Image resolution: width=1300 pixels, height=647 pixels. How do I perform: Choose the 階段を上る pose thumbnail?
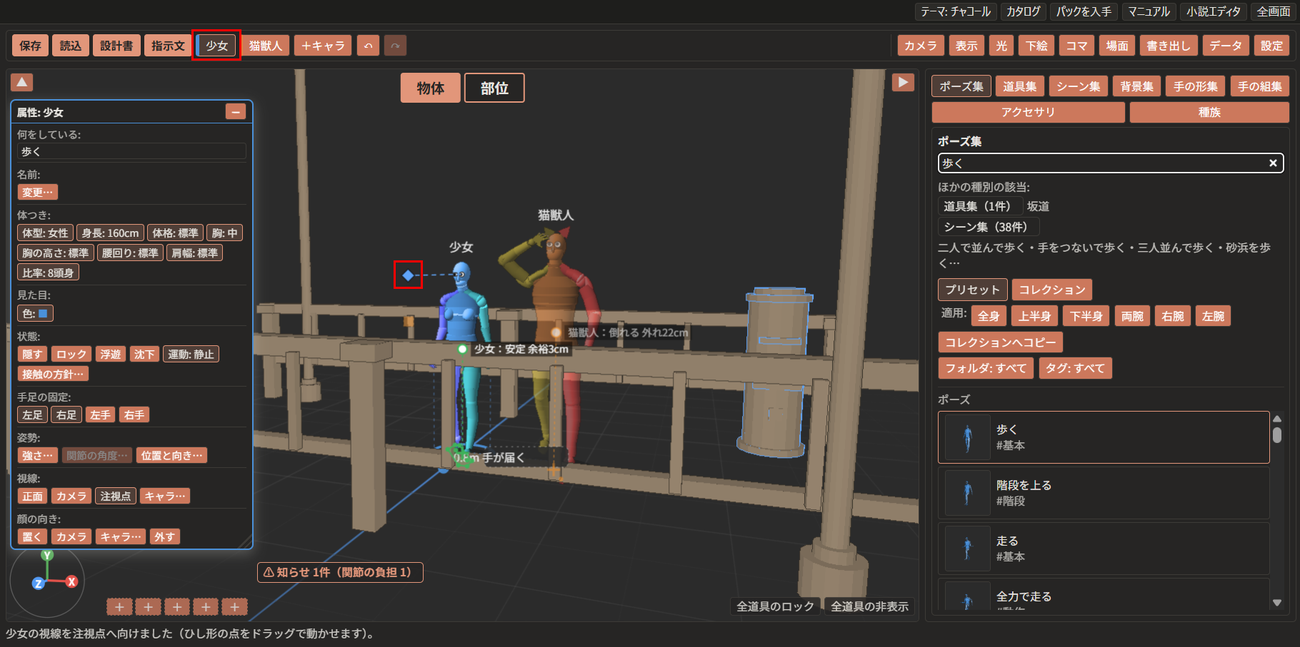(x=967, y=493)
